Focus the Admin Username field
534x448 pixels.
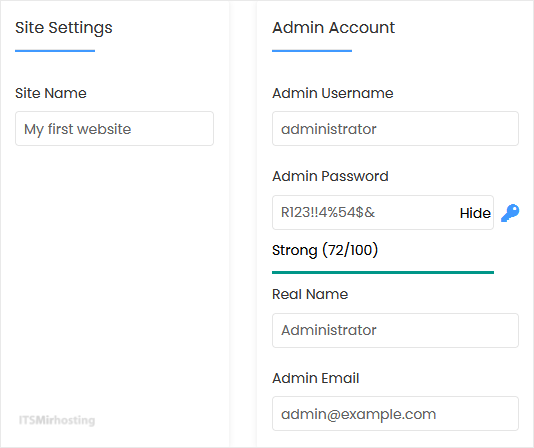395,129
